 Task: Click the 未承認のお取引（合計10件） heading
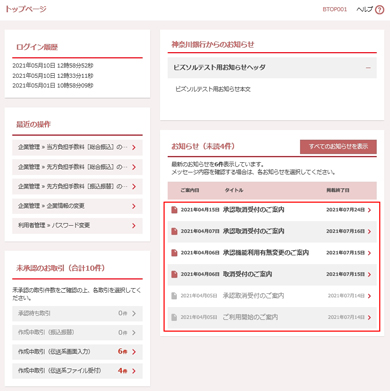point(60,268)
